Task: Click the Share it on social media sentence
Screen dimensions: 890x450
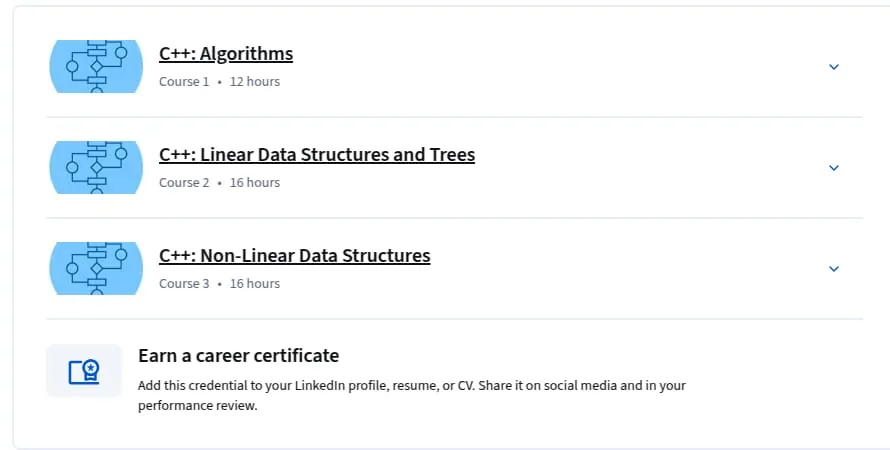Action: point(582,386)
